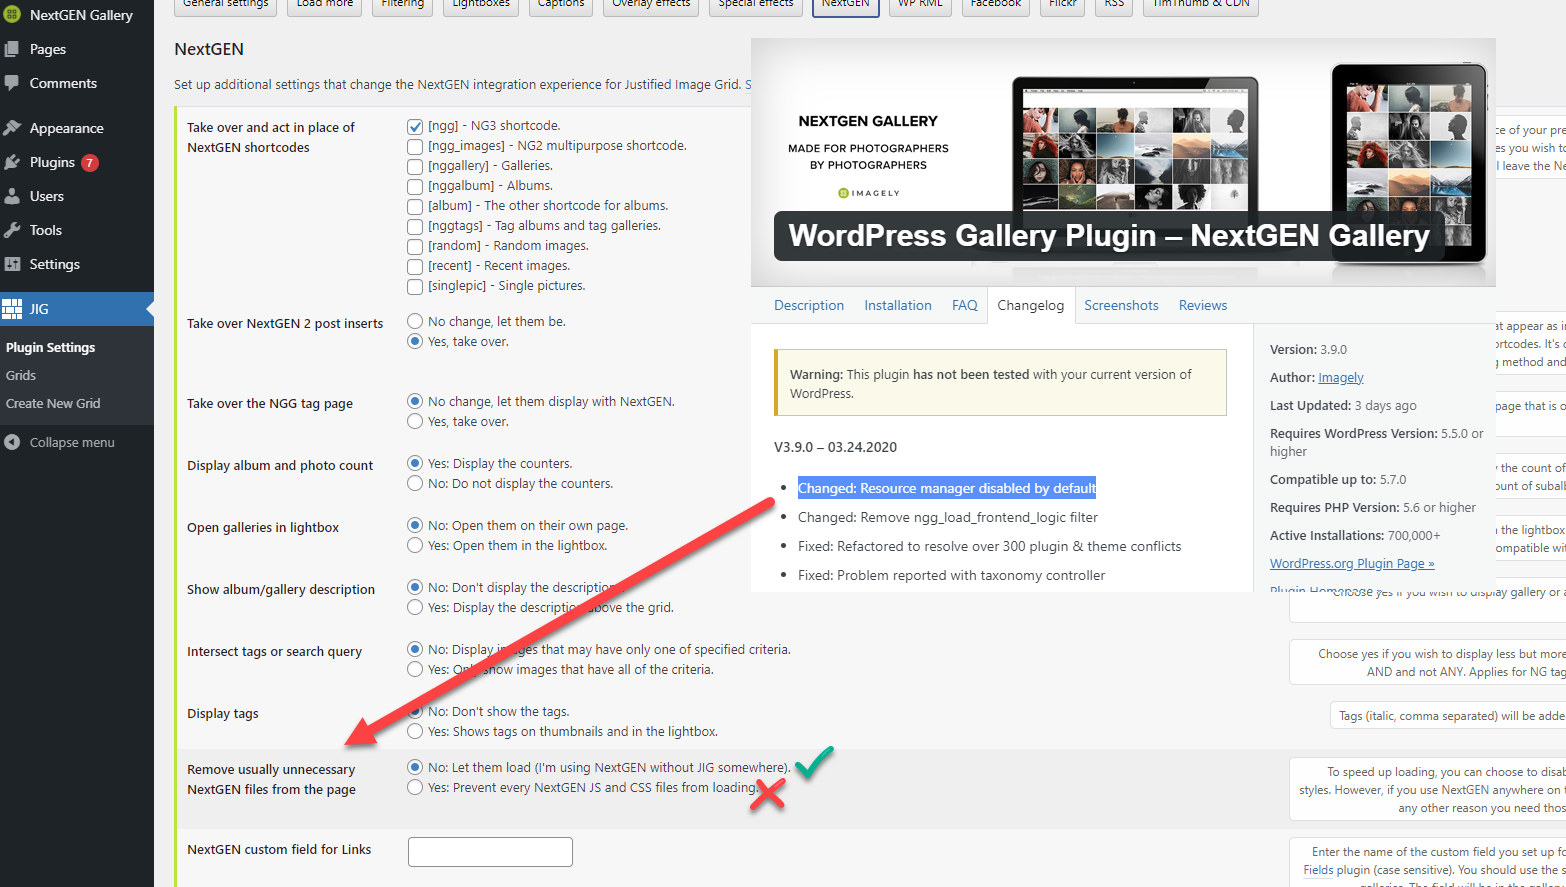Screen dimensions: 1566x887
Task: Select 'Yes: Display the description above the grid'
Action: point(415,607)
